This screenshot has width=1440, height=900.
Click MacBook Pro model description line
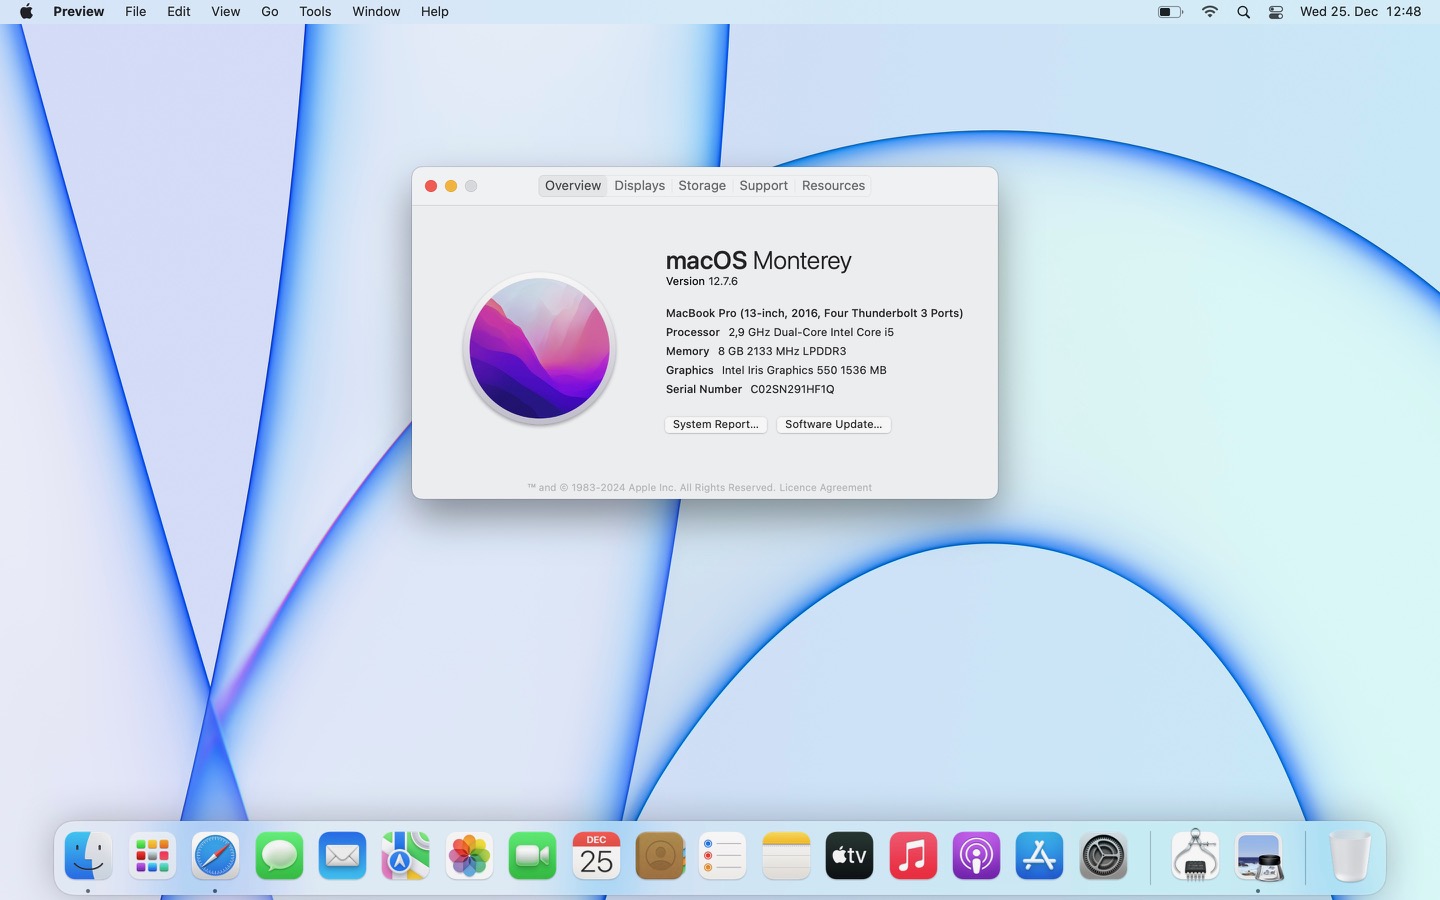(x=815, y=314)
